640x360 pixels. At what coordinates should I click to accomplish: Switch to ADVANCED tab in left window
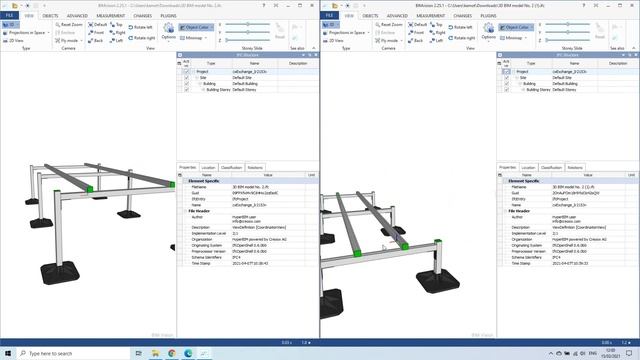77,16
